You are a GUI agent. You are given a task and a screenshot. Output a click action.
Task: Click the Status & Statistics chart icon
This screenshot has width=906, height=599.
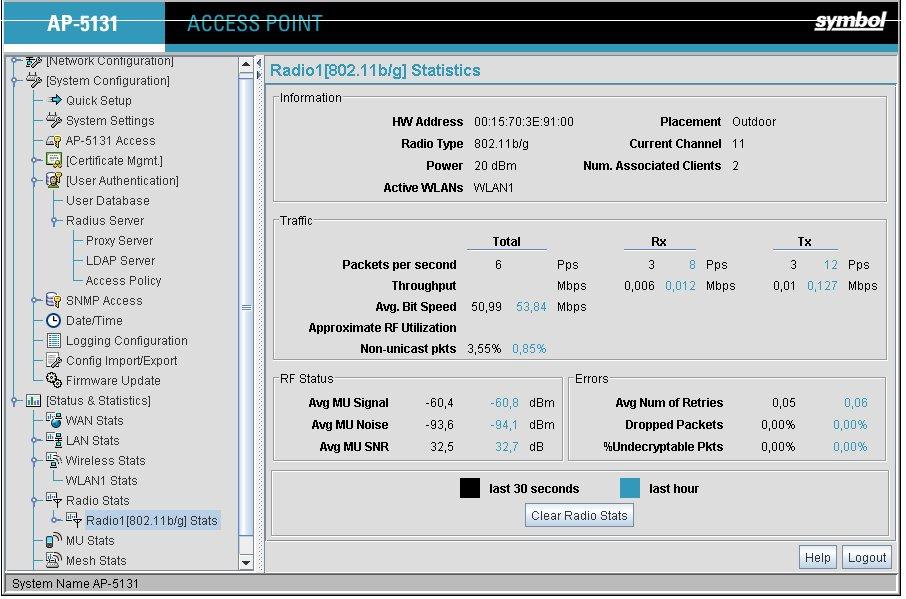34,400
